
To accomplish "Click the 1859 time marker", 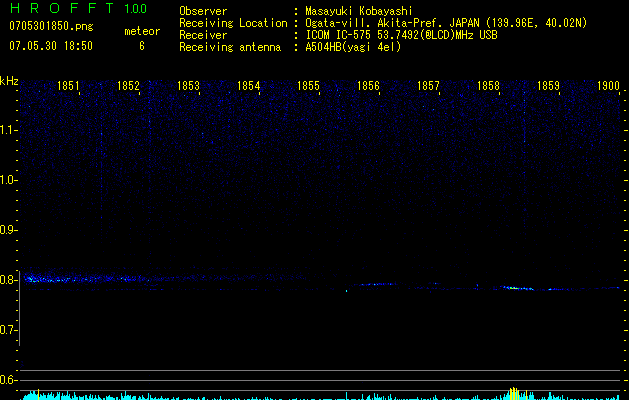I will pyautogui.click(x=548, y=86).
